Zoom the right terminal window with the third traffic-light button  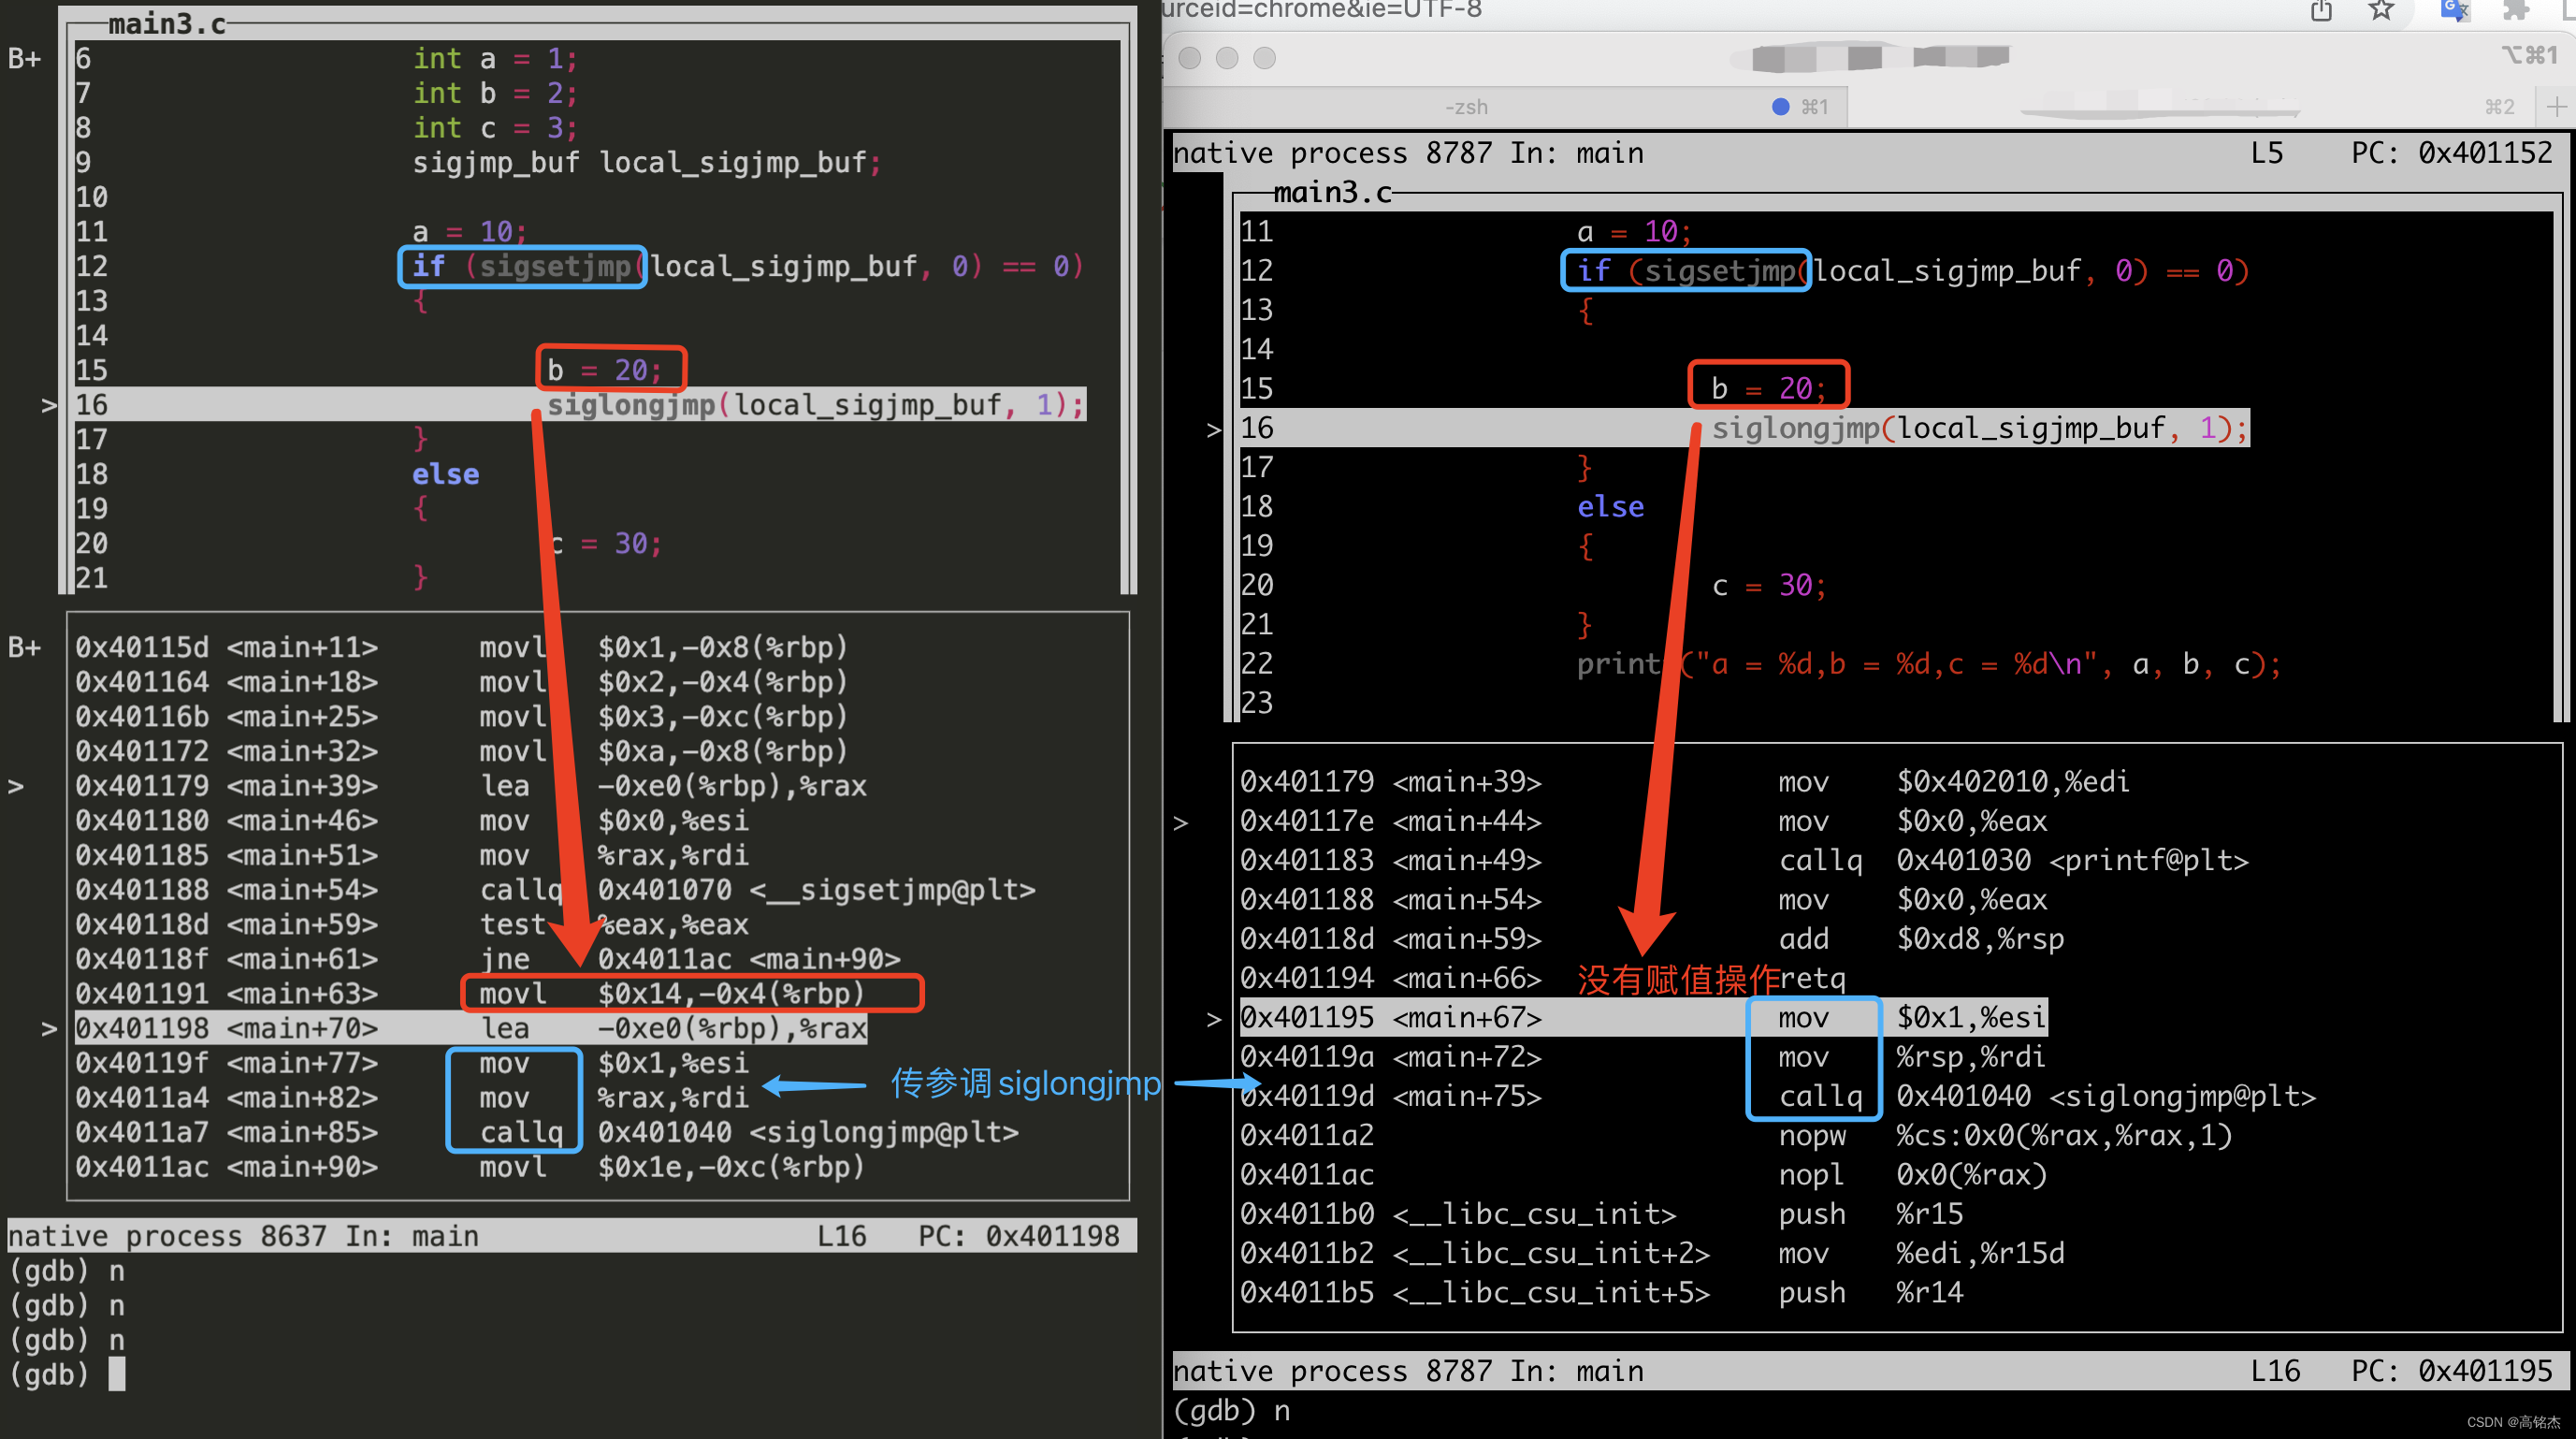click(x=1264, y=58)
